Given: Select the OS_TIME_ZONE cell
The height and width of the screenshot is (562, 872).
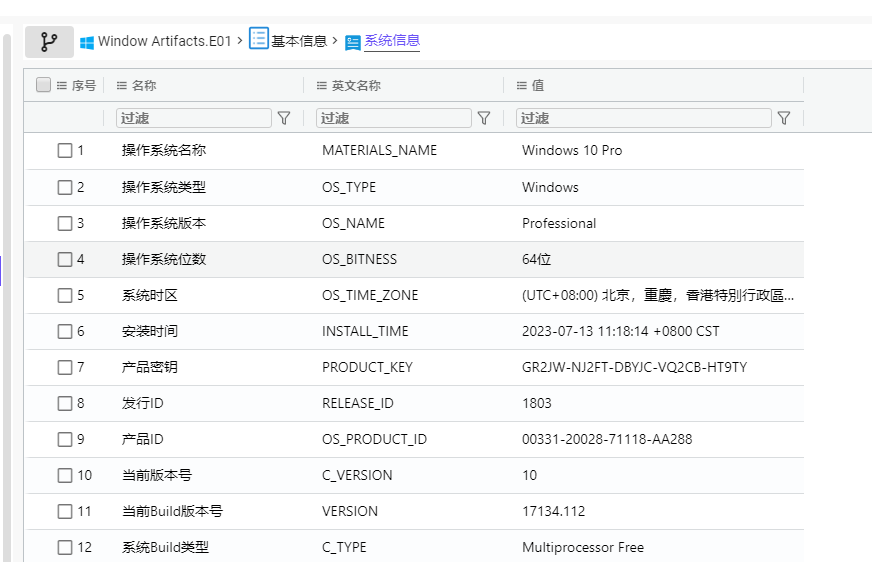Looking at the screenshot, I should tap(370, 295).
